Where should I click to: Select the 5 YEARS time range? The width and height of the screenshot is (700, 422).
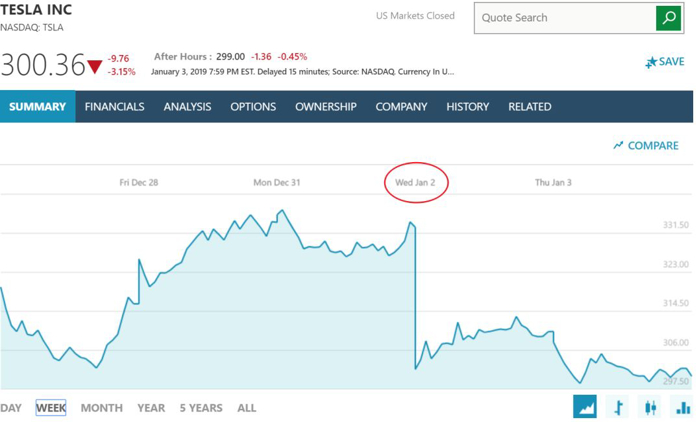point(201,408)
